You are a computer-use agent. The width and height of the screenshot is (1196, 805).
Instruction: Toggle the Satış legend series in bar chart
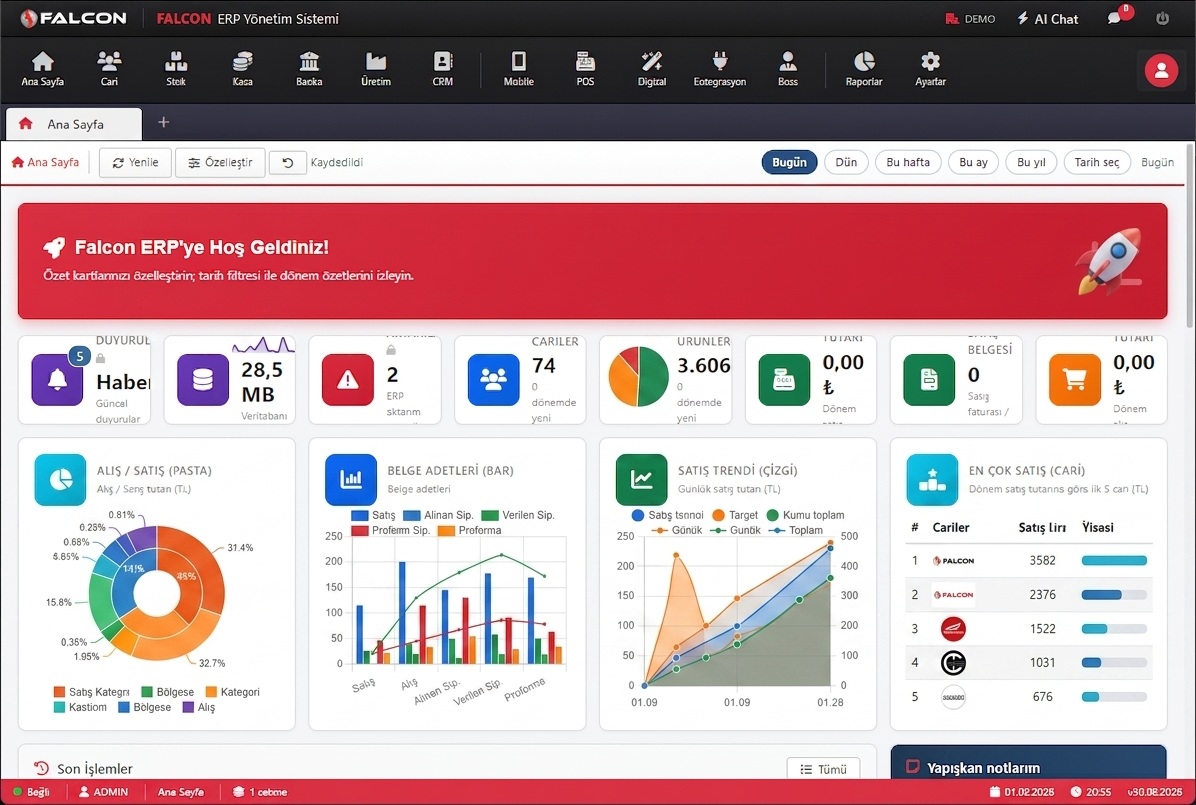click(374, 515)
